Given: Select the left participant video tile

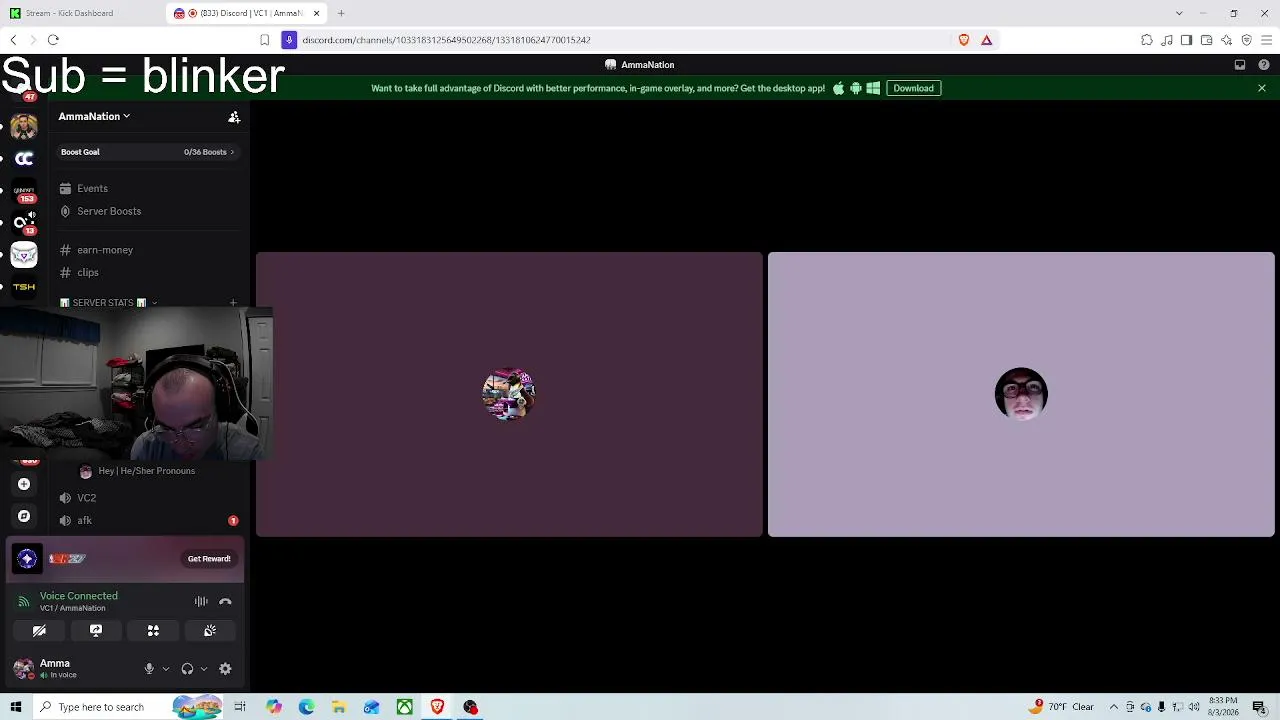Looking at the screenshot, I should click(509, 394).
